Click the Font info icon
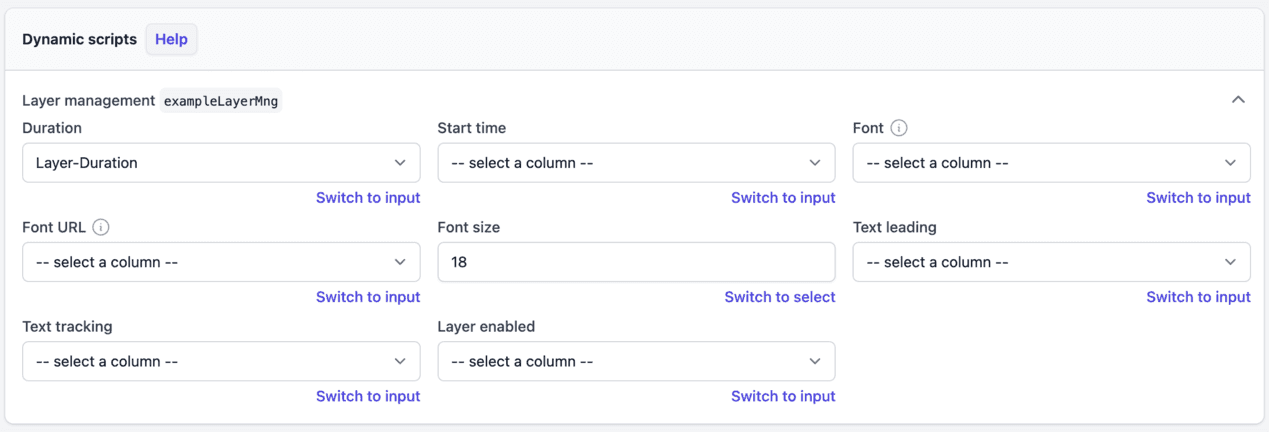Screen dimensions: 1269x432 point(899,128)
